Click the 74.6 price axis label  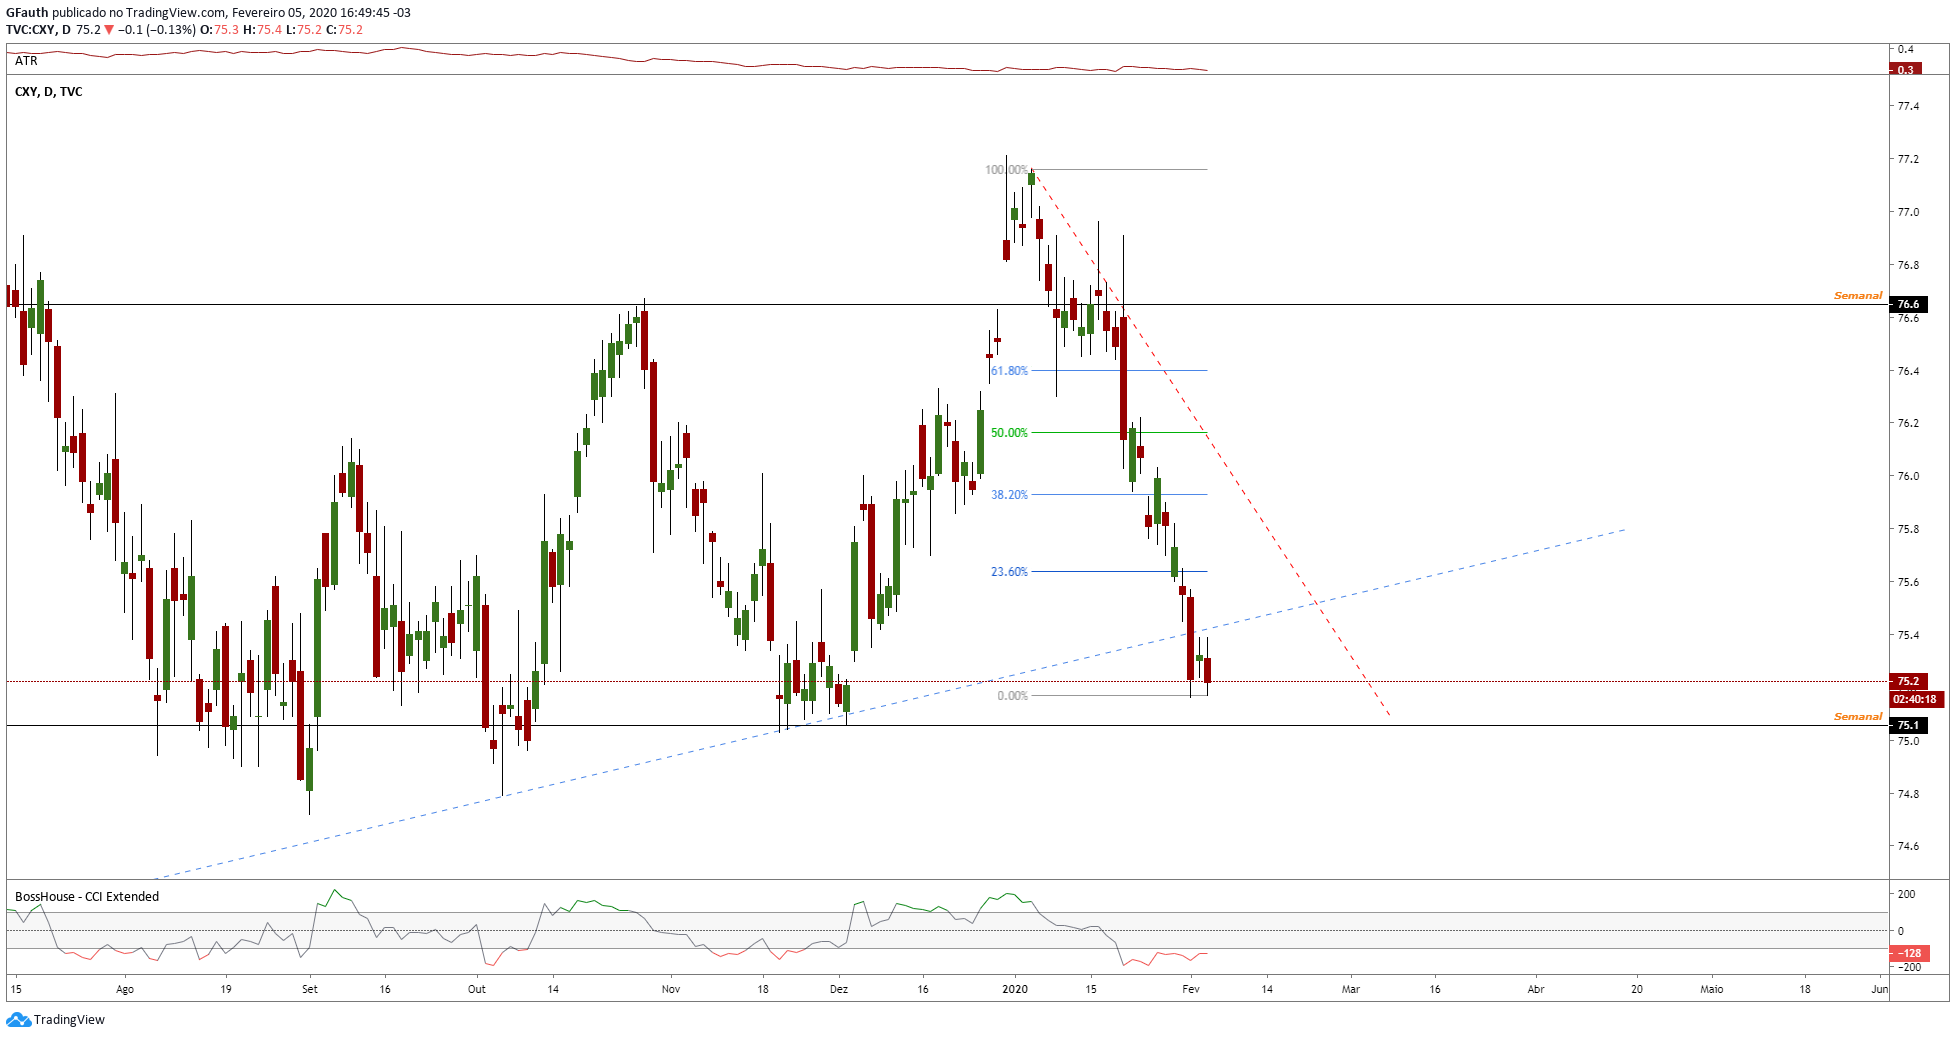tap(1908, 846)
